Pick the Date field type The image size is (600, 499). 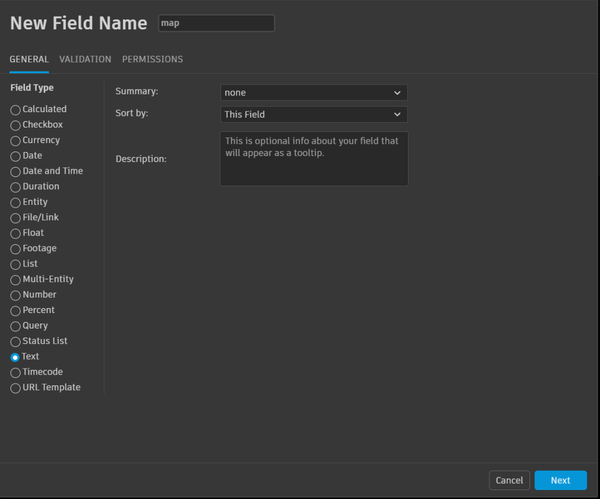[15, 156]
